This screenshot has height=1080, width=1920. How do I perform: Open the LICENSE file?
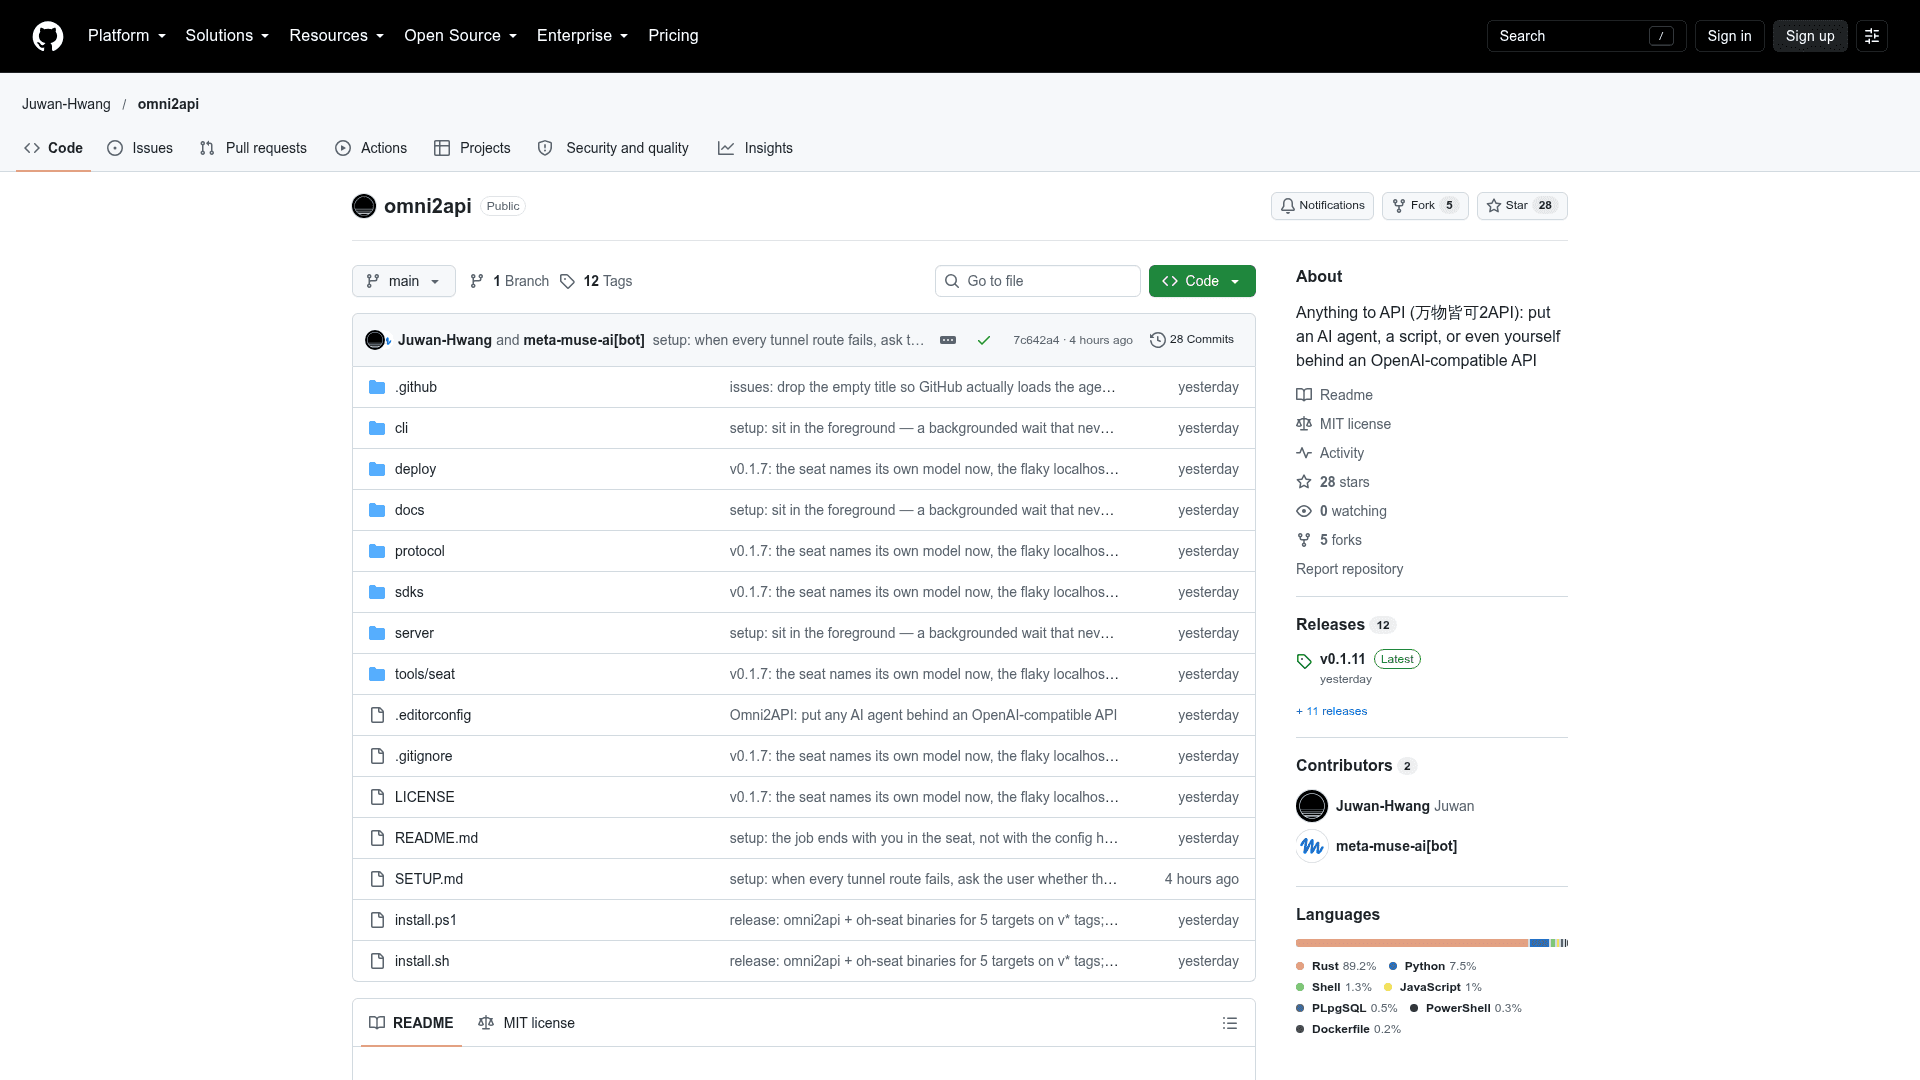point(425,797)
